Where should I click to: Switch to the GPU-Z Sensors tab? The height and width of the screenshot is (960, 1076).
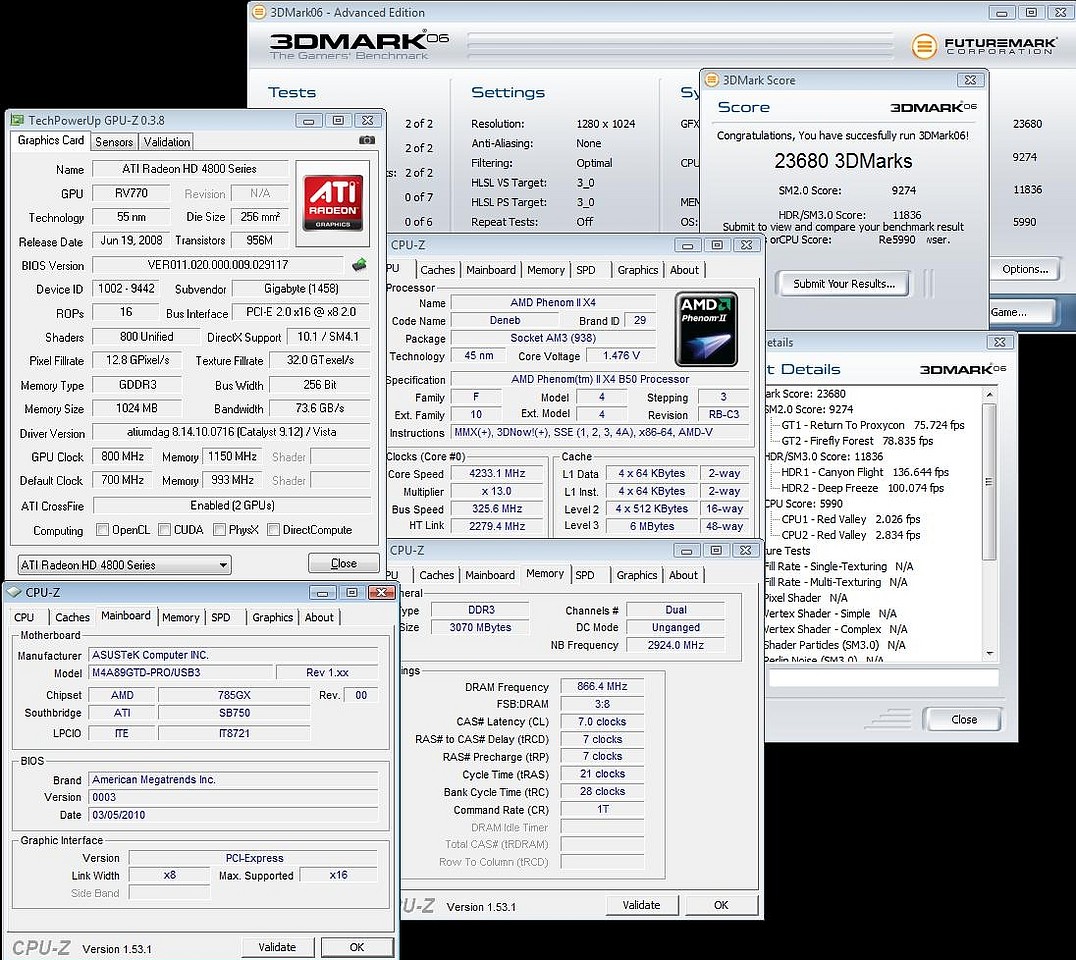pyautogui.click(x=114, y=142)
